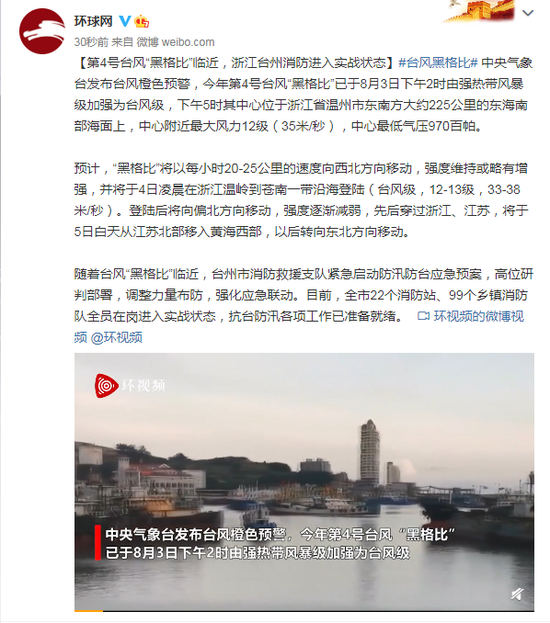Click the video subtitle caption text
The height and width of the screenshot is (623, 550).
280,544
